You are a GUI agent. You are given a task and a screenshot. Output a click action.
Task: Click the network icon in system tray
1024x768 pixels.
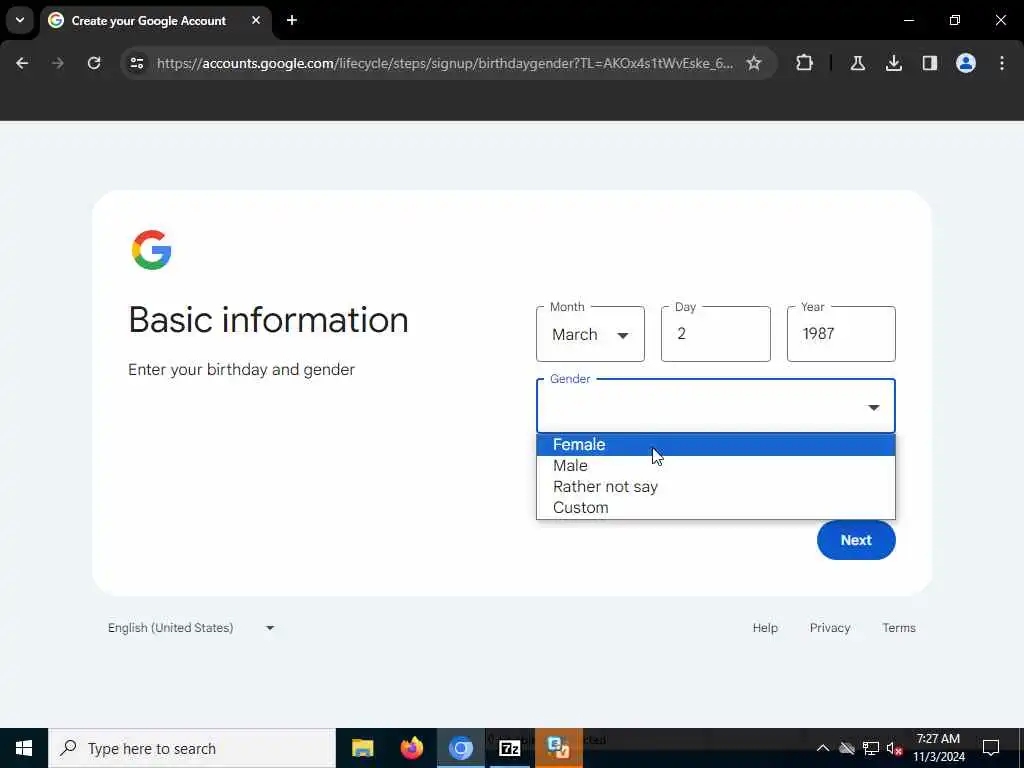[x=871, y=748]
